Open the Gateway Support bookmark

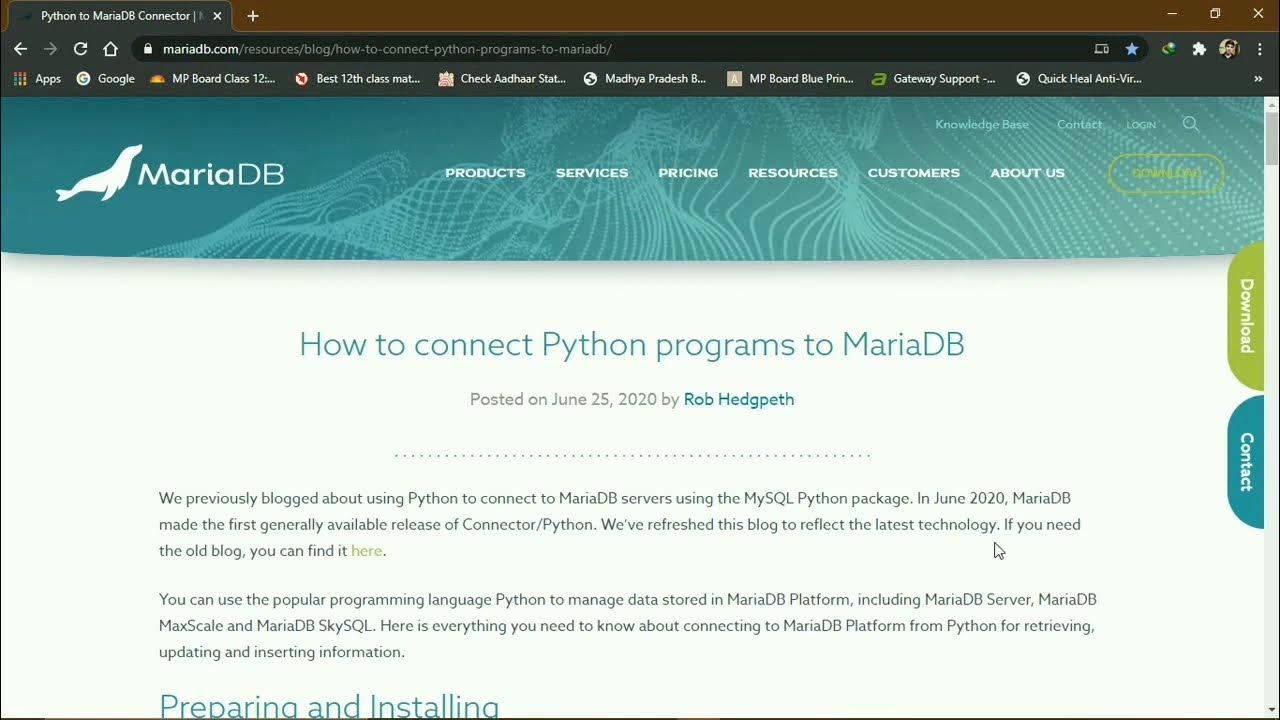click(x=933, y=78)
